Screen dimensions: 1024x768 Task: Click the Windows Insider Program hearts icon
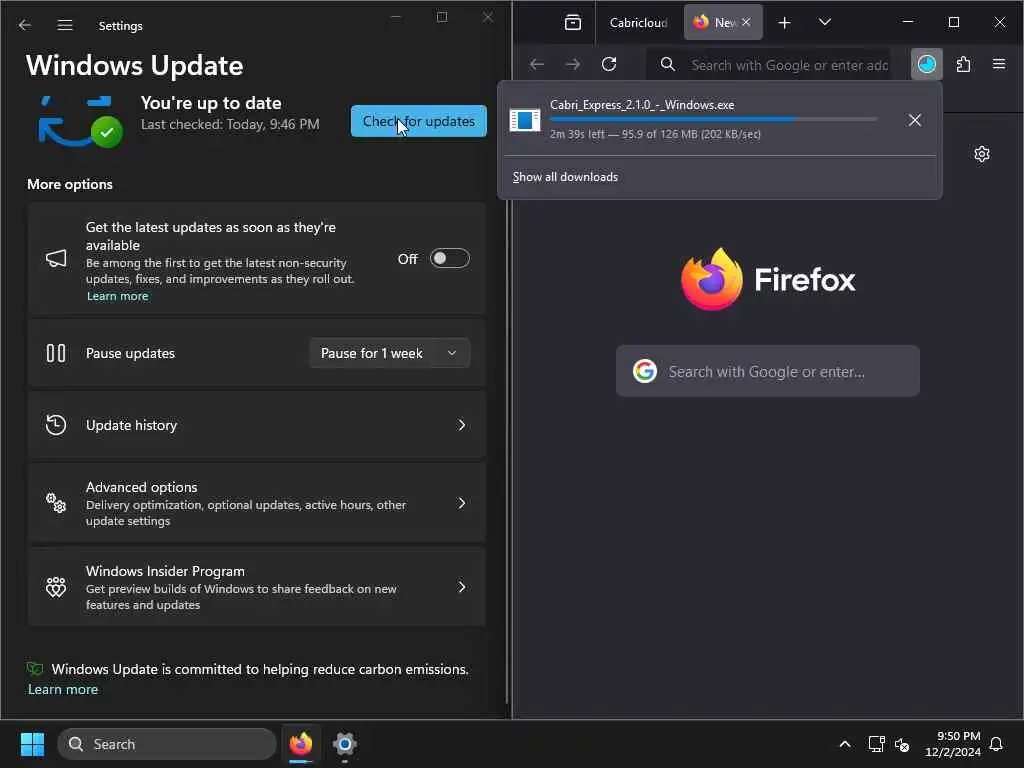click(56, 587)
